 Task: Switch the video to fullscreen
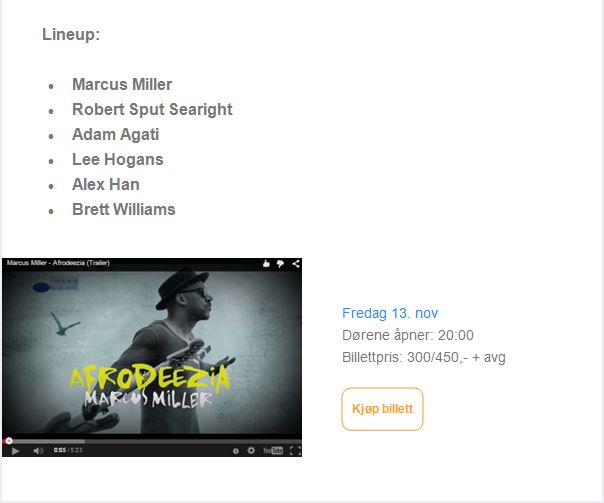pos(295,451)
